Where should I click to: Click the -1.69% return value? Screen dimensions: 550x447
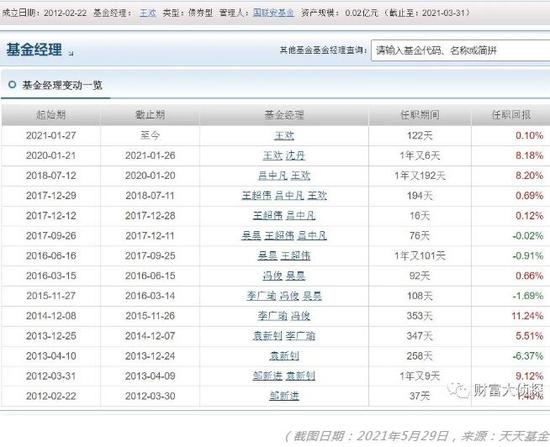tap(528, 296)
